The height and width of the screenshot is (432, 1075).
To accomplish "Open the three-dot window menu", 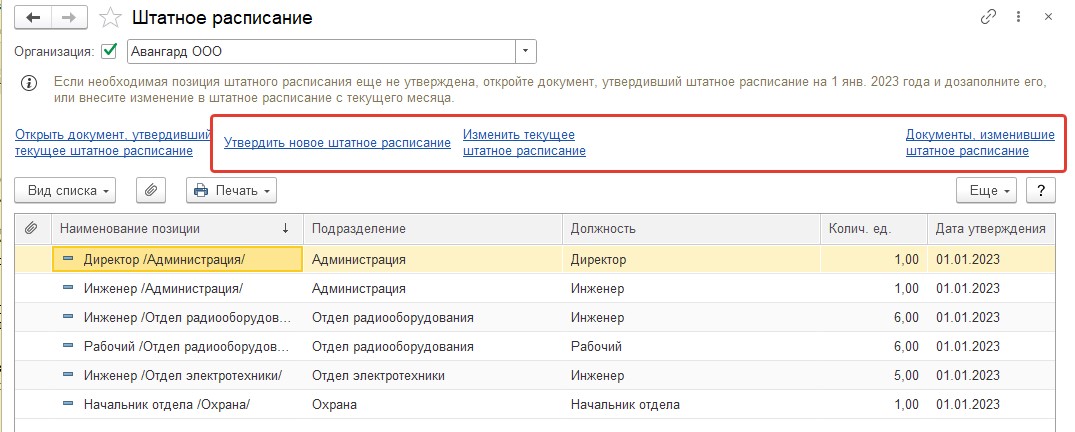I will (1018, 17).
